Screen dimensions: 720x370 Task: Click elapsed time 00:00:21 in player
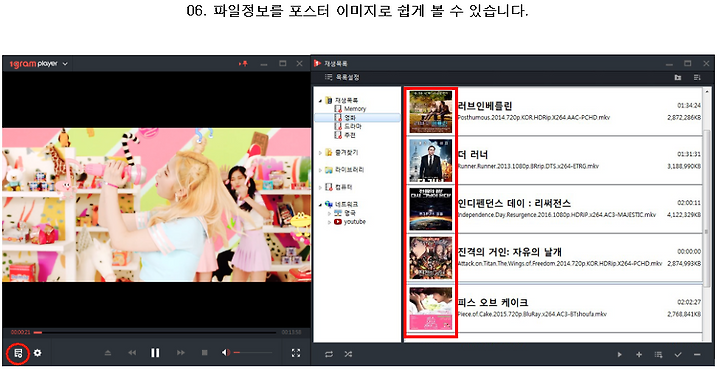(21, 332)
